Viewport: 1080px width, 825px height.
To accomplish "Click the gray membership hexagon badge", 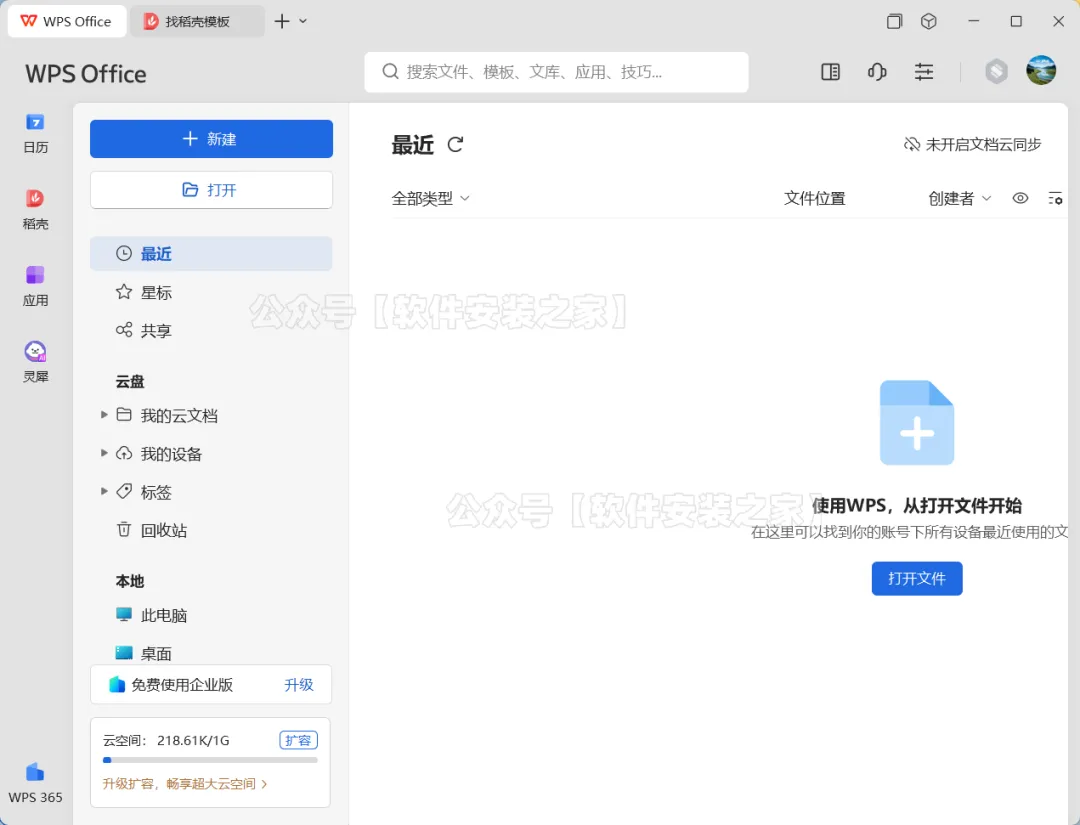I will click(x=996, y=71).
